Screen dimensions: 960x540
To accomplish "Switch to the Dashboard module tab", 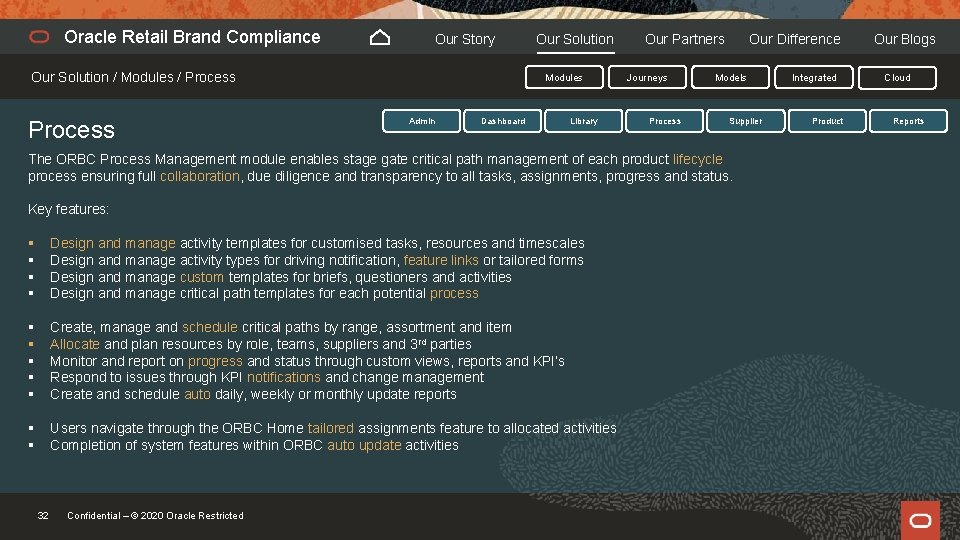I will (x=503, y=121).
